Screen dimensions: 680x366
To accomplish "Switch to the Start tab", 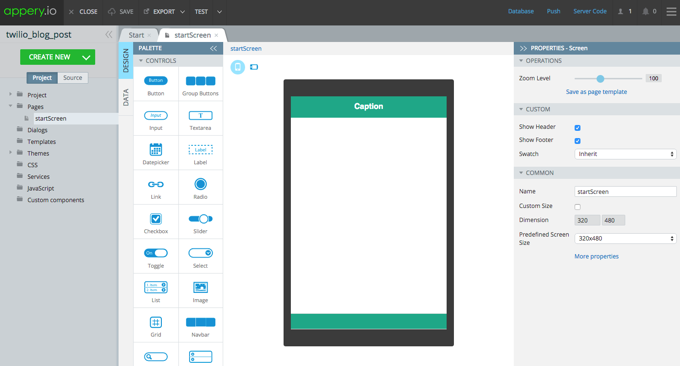I will [136, 35].
